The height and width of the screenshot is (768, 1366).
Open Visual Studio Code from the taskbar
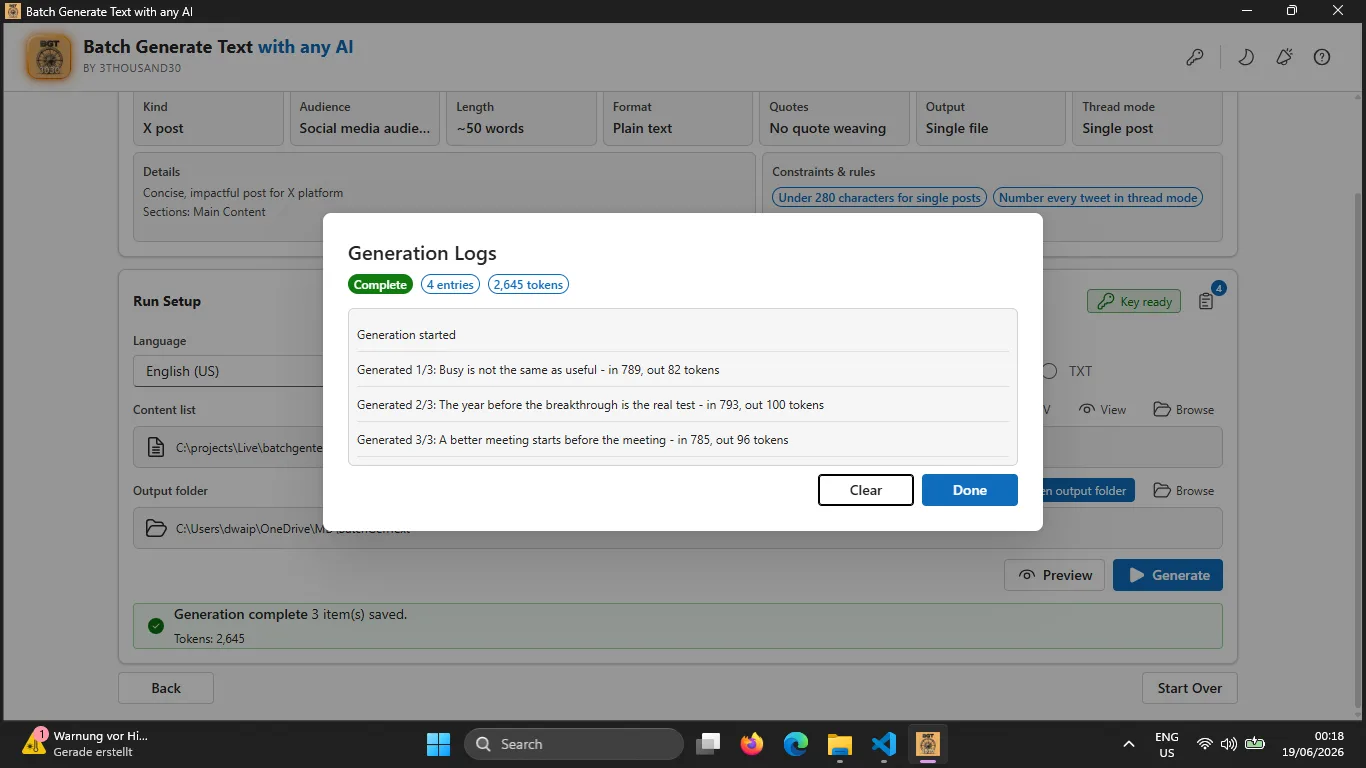(883, 744)
